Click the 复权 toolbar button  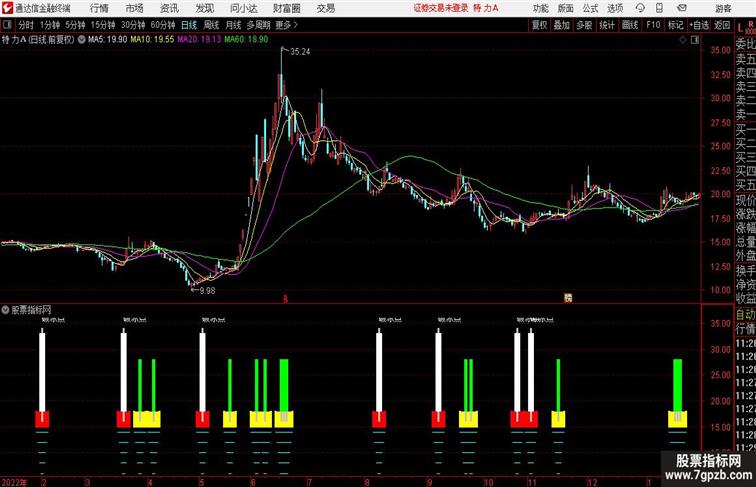540,25
